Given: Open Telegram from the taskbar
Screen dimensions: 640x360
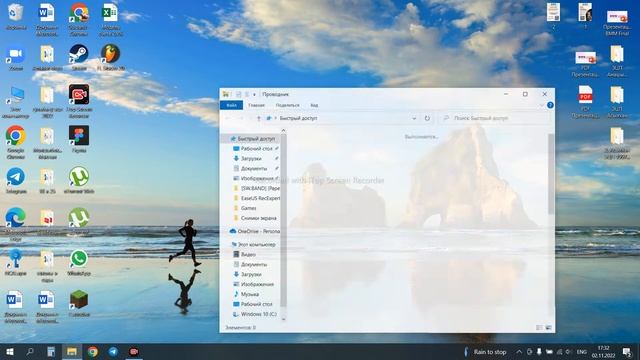Looking at the screenshot, I should click(113, 351).
